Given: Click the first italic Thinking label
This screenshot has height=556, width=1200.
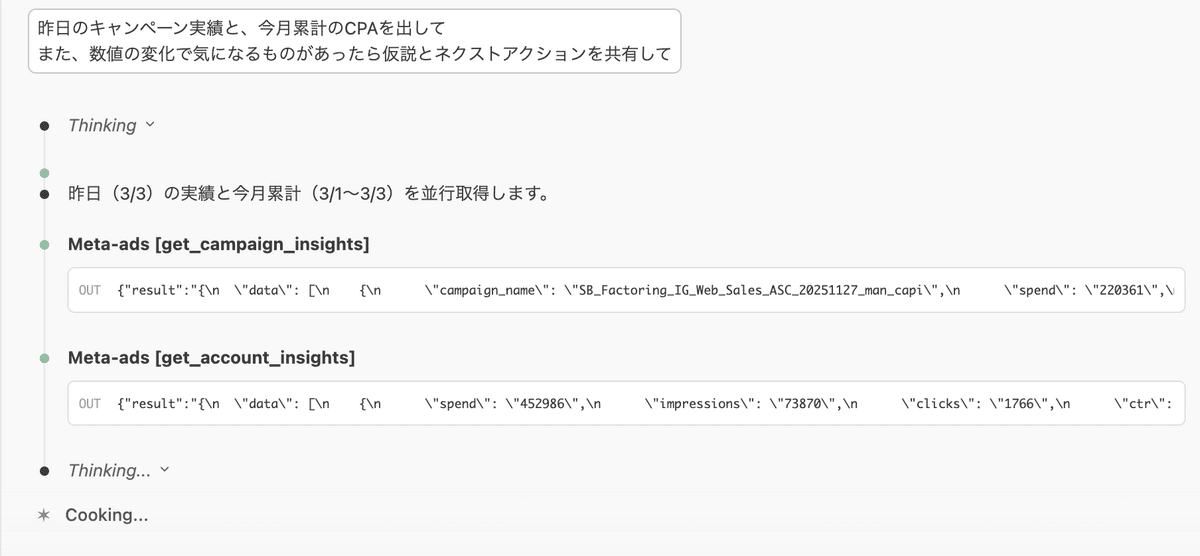Looking at the screenshot, I should click(x=102, y=125).
